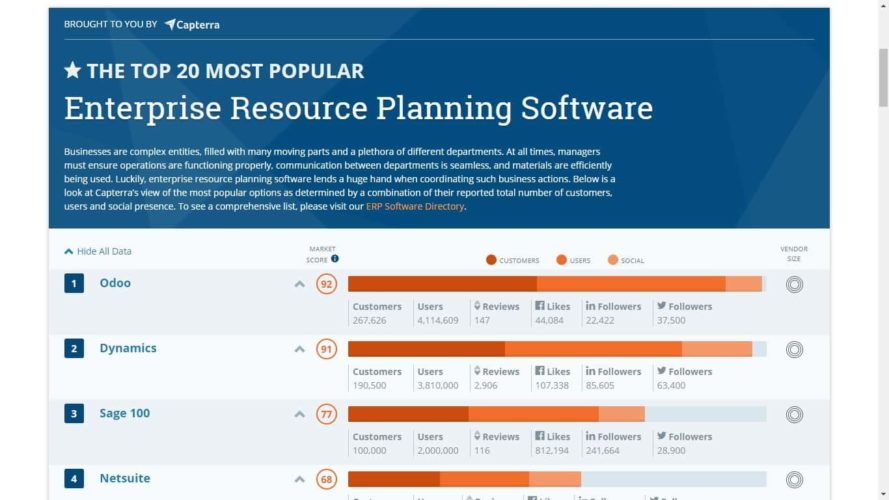The image size is (889, 500).
Task: Open the Odoo product link
Action: click(115, 283)
